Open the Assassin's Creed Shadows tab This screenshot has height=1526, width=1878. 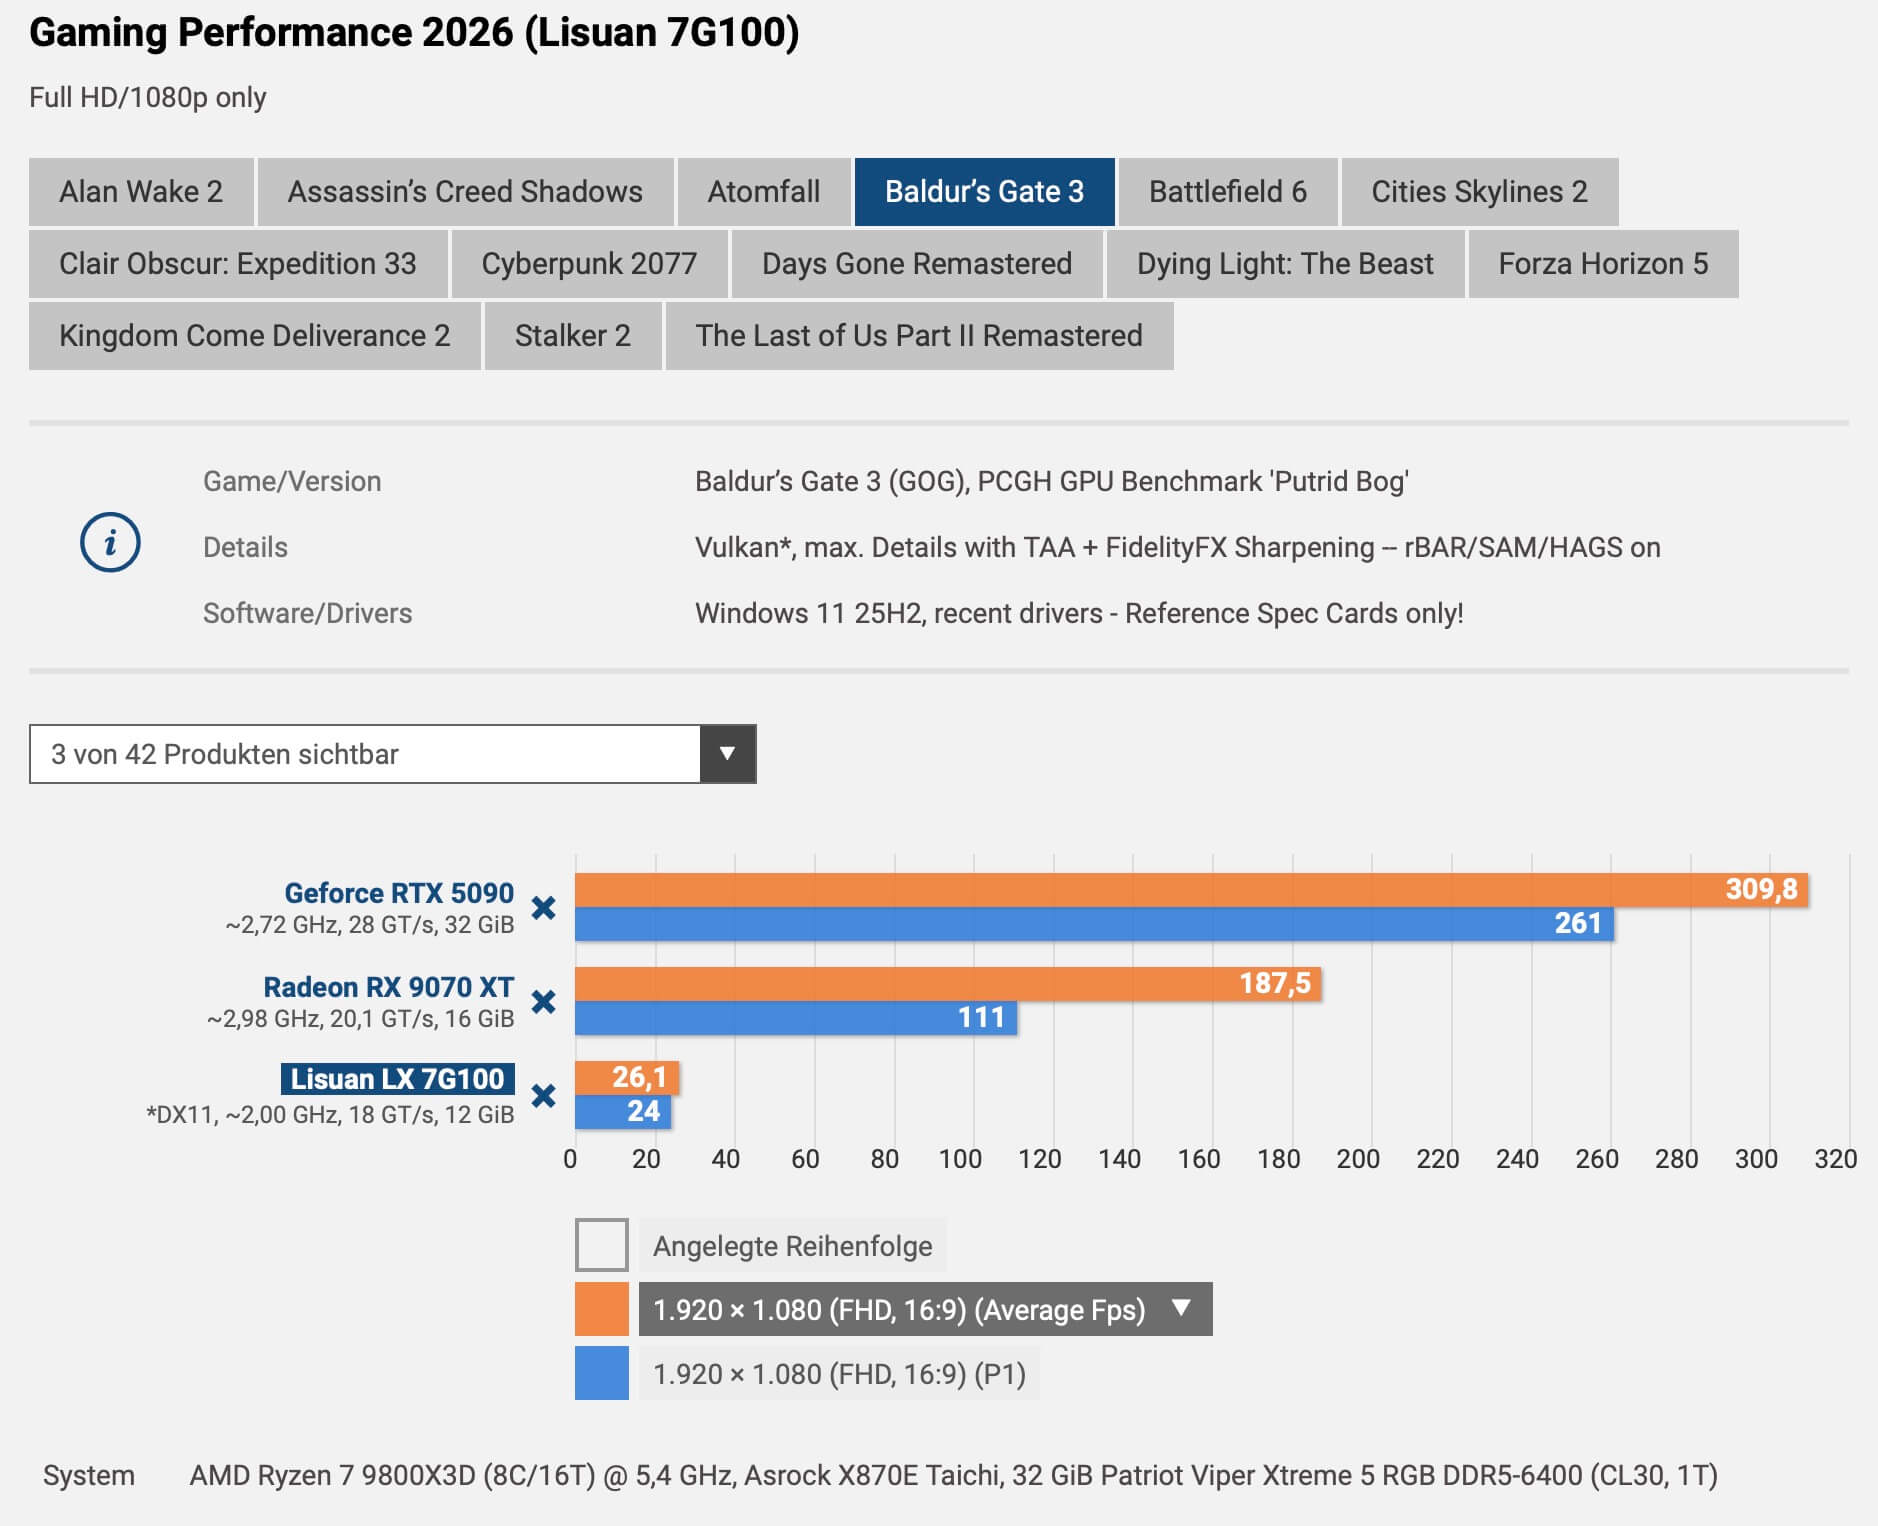pos(465,192)
